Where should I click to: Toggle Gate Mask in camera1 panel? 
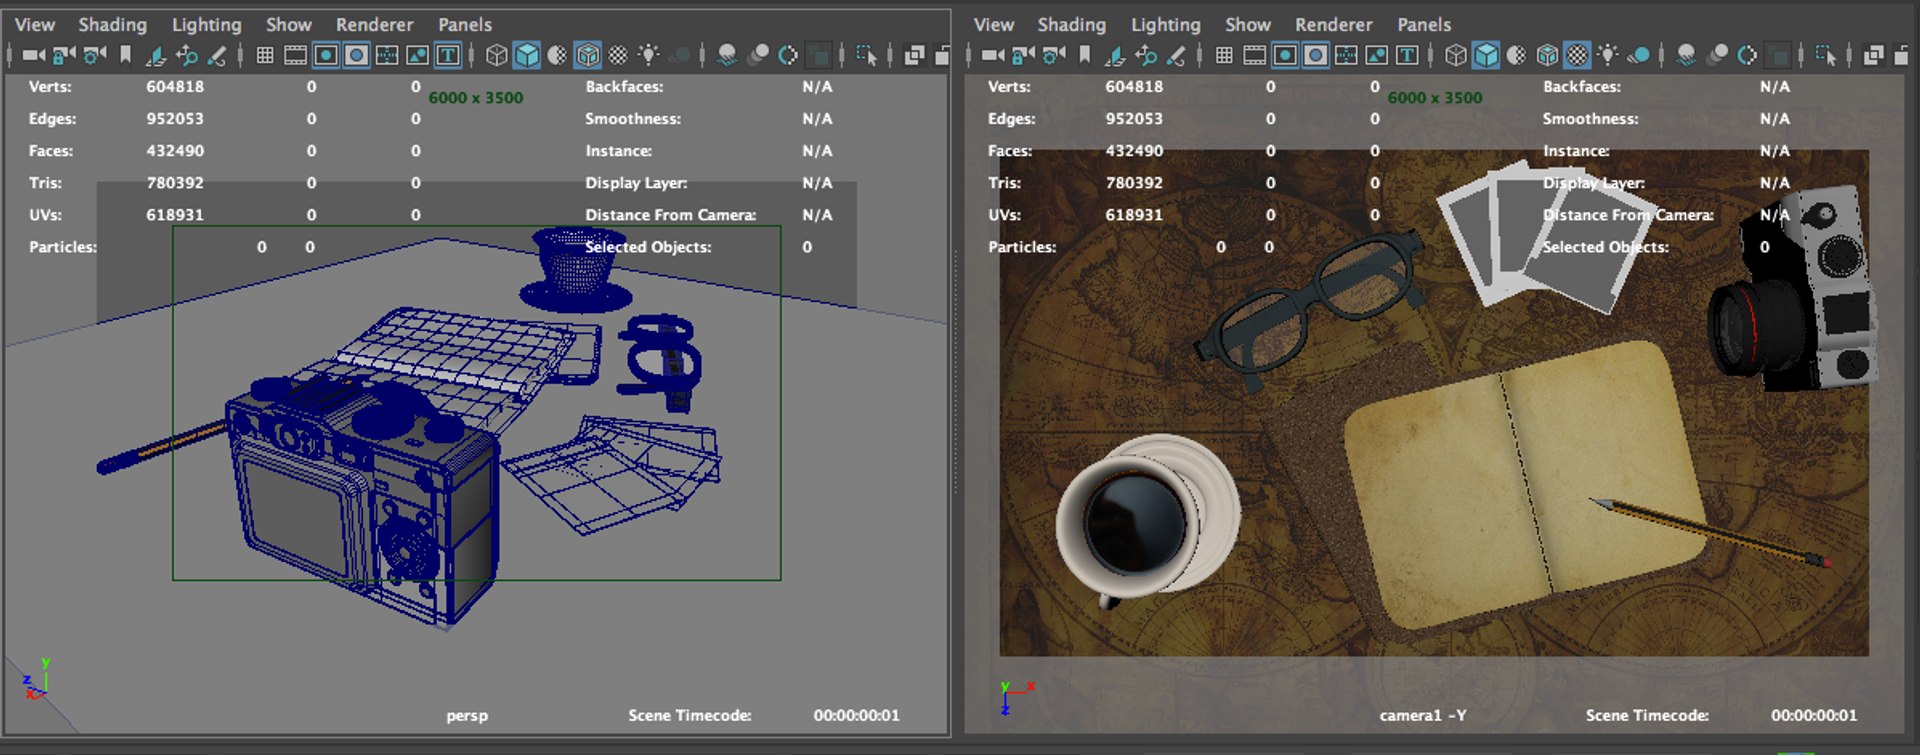[1316, 55]
